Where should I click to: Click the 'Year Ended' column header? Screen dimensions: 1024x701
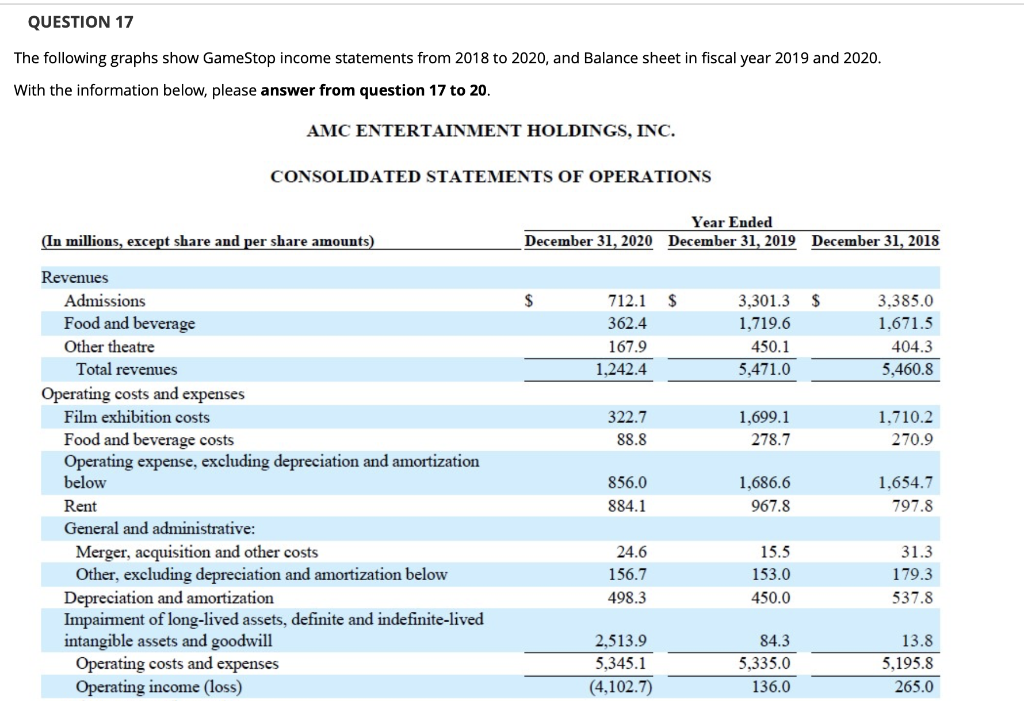[x=731, y=222]
